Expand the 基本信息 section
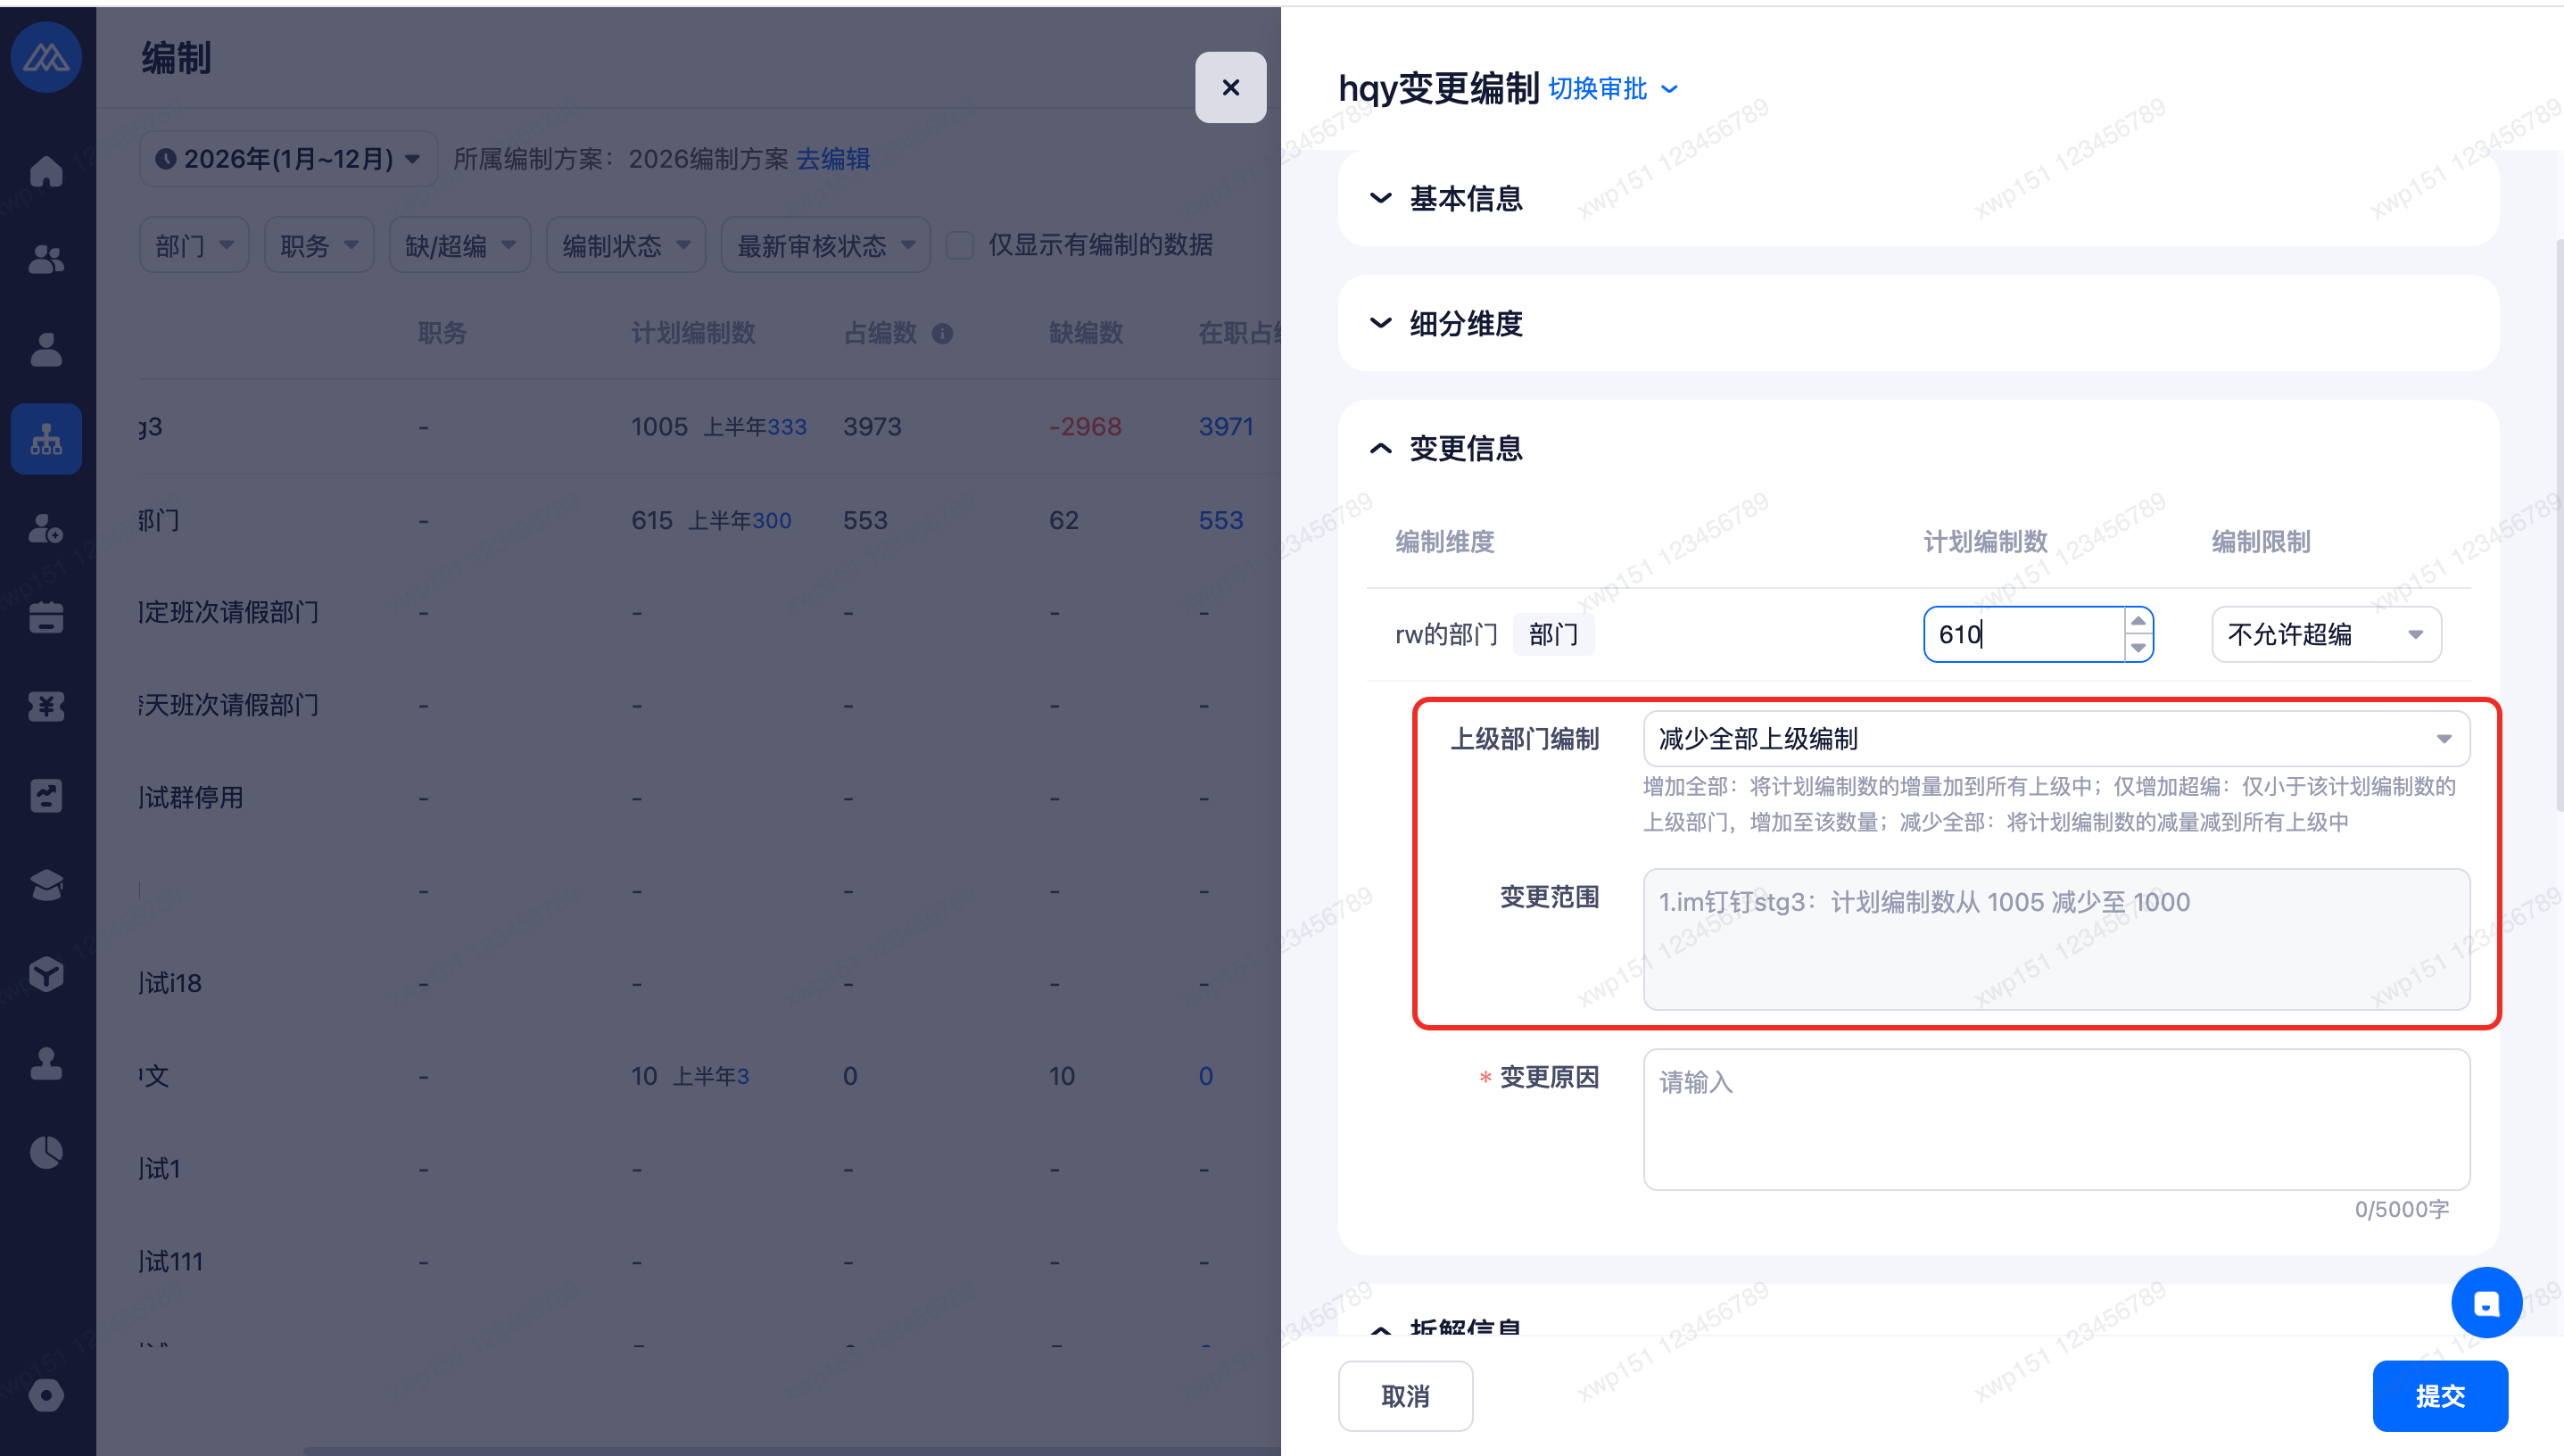 1465,198
